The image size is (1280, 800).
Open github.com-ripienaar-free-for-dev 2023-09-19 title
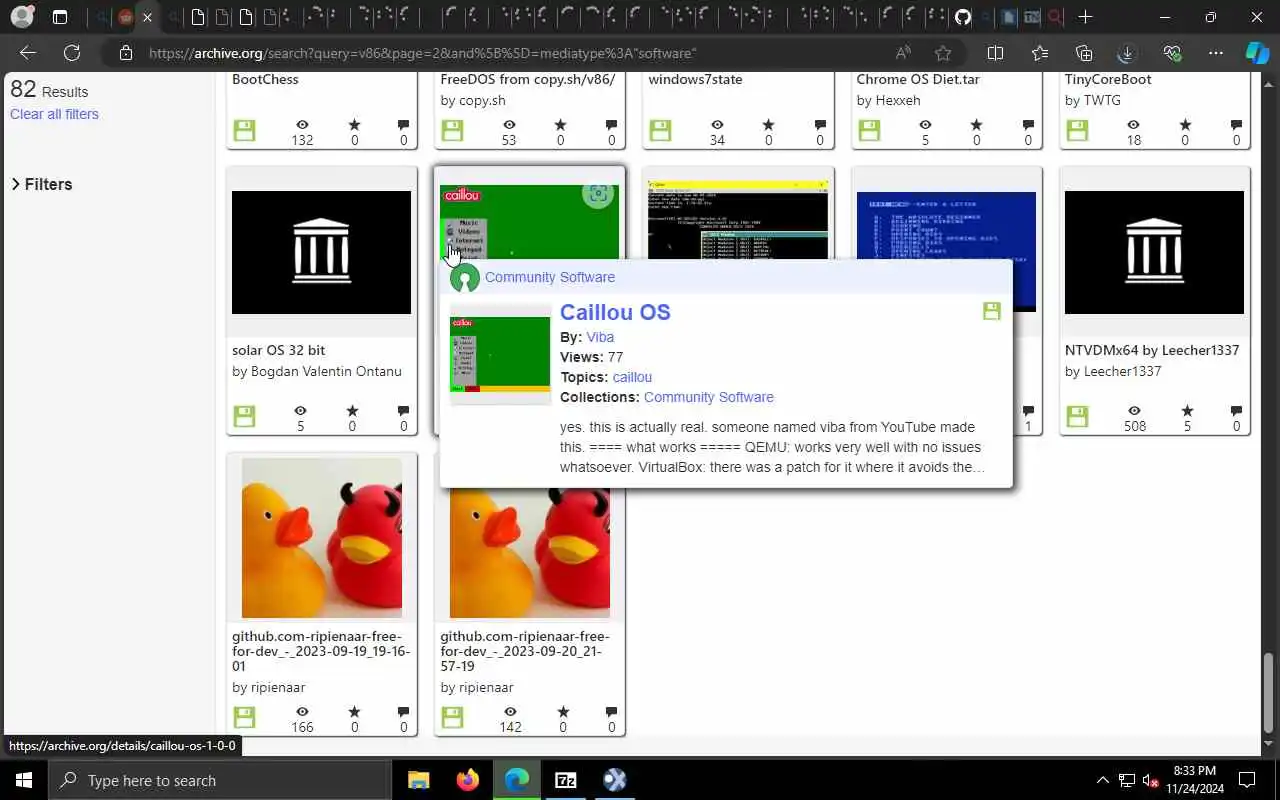pos(321,651)
